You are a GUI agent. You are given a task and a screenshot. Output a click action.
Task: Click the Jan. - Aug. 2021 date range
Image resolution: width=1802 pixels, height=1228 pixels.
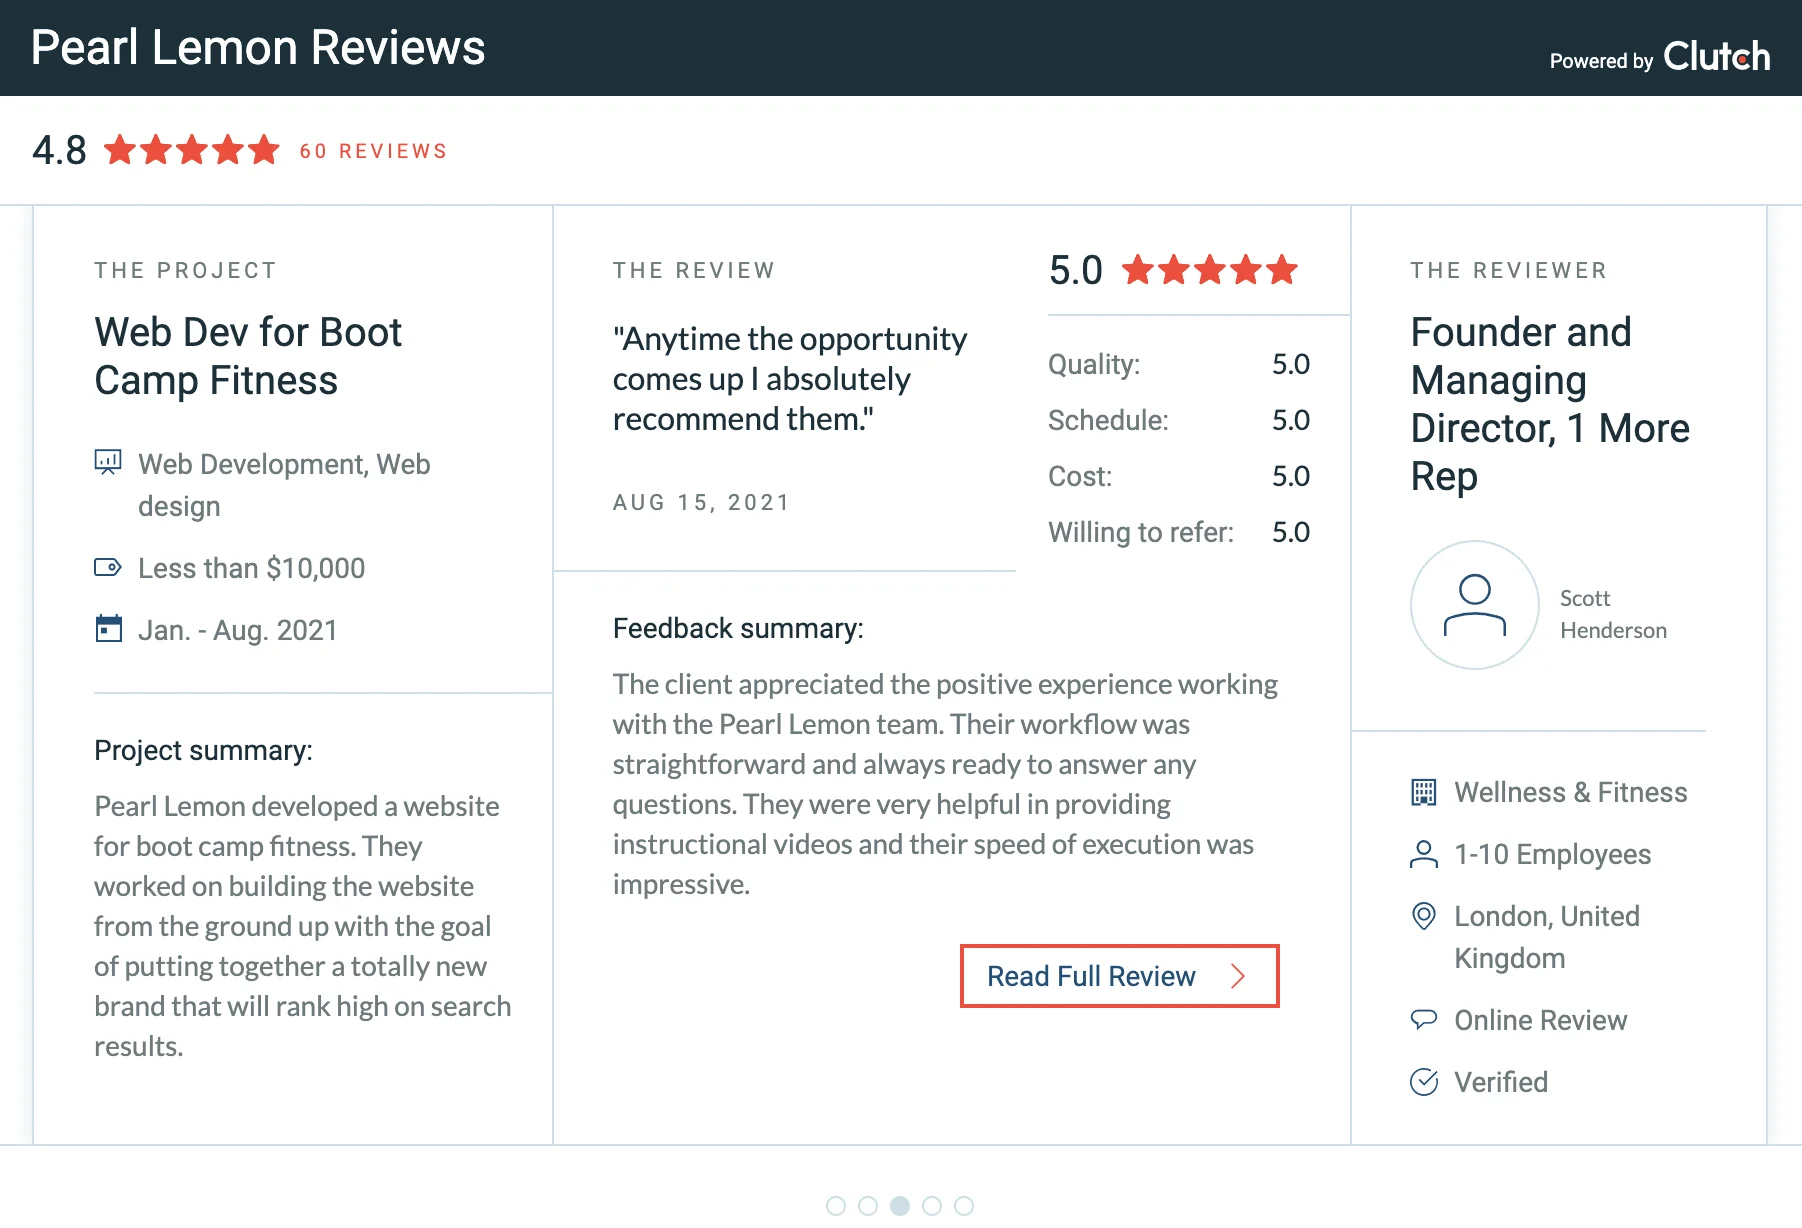tap(237, 630)
